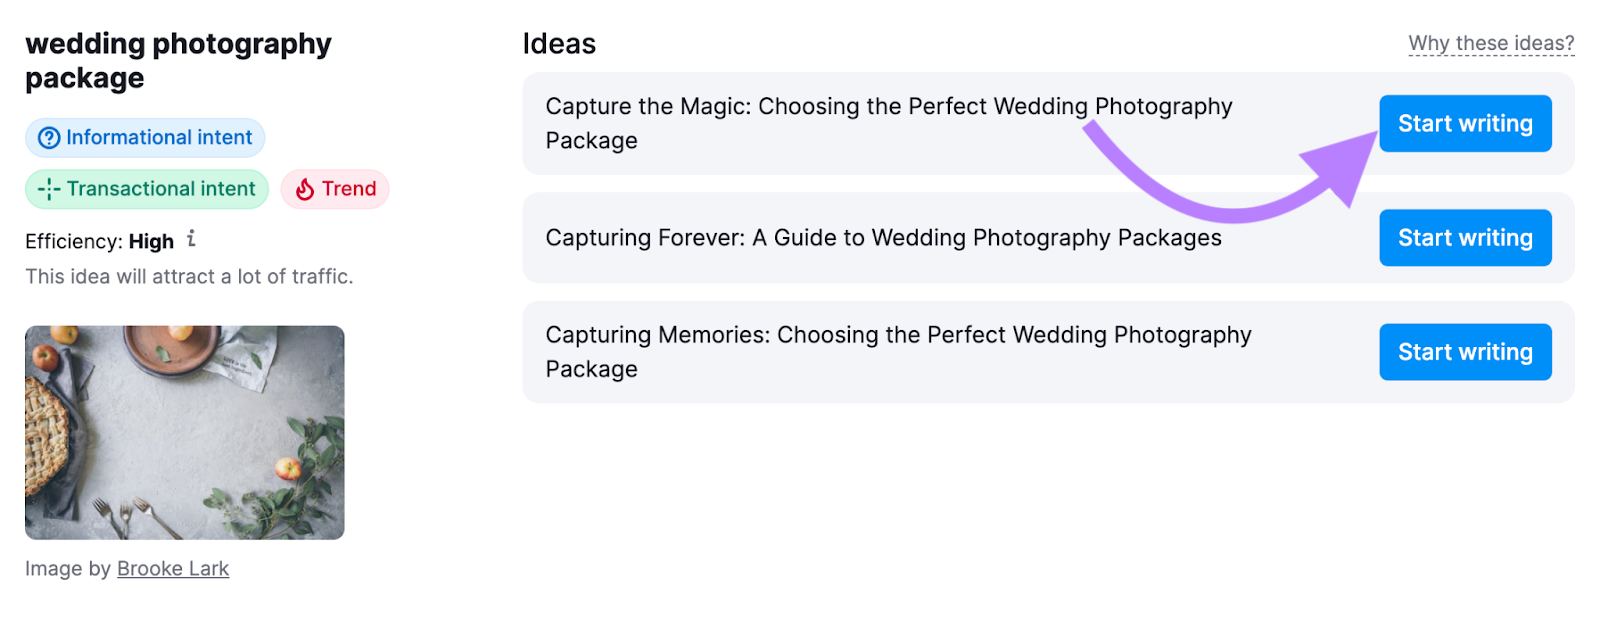Image resolution: width=1600 pixels, height=623 pixels.
Task: Click the question mark icon on Informational intent
Action: (49, 137)
